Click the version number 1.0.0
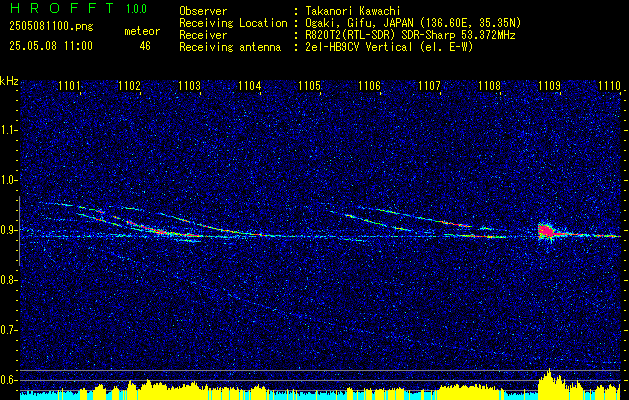 tap(136, 9)
